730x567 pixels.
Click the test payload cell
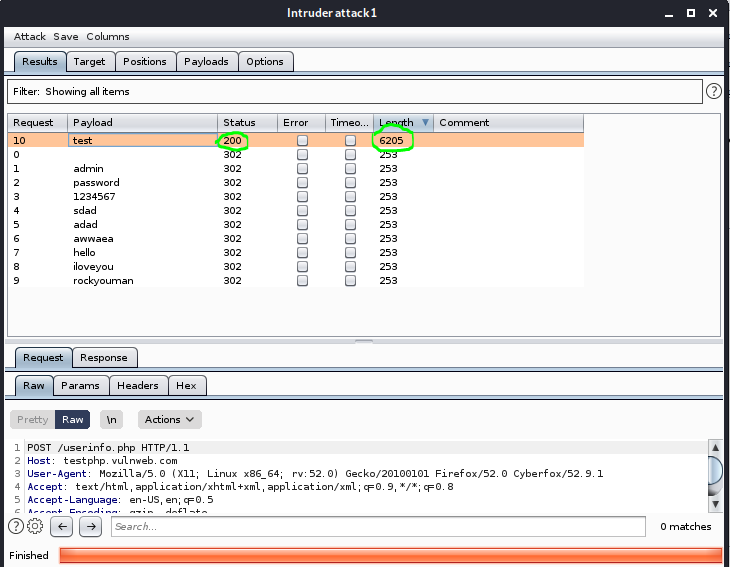click(142, 140)
